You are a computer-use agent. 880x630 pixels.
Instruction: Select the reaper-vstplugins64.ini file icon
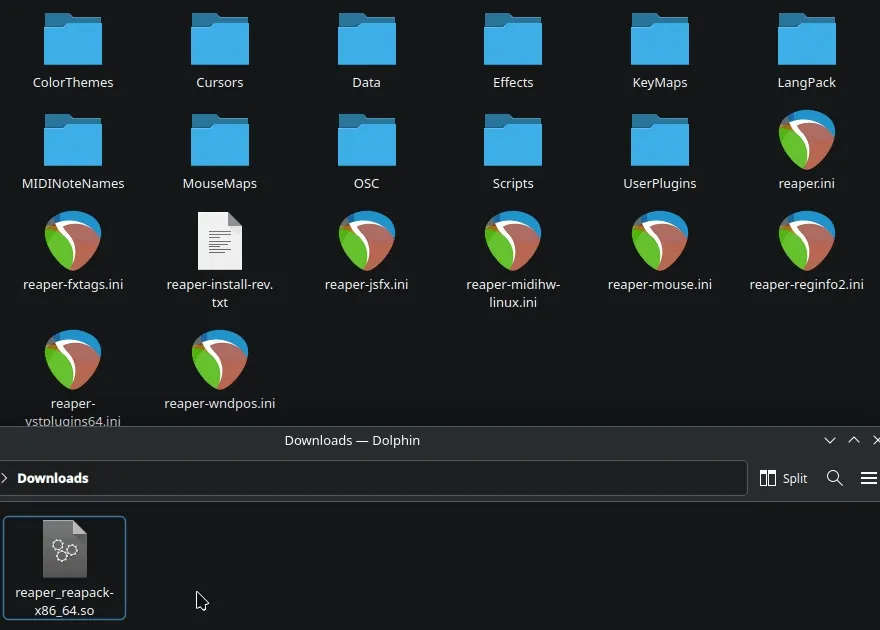coord(73,360)
